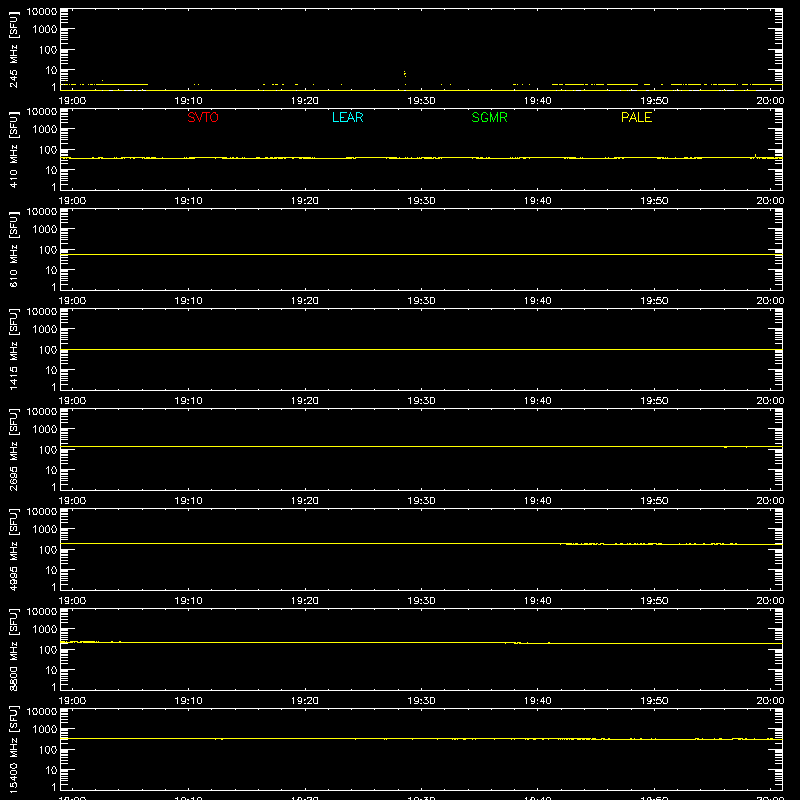Screen dimensions: 800x800
Task: Click the 10 tick label on 1415 MHz axis
Action: (x=51, y=370)
